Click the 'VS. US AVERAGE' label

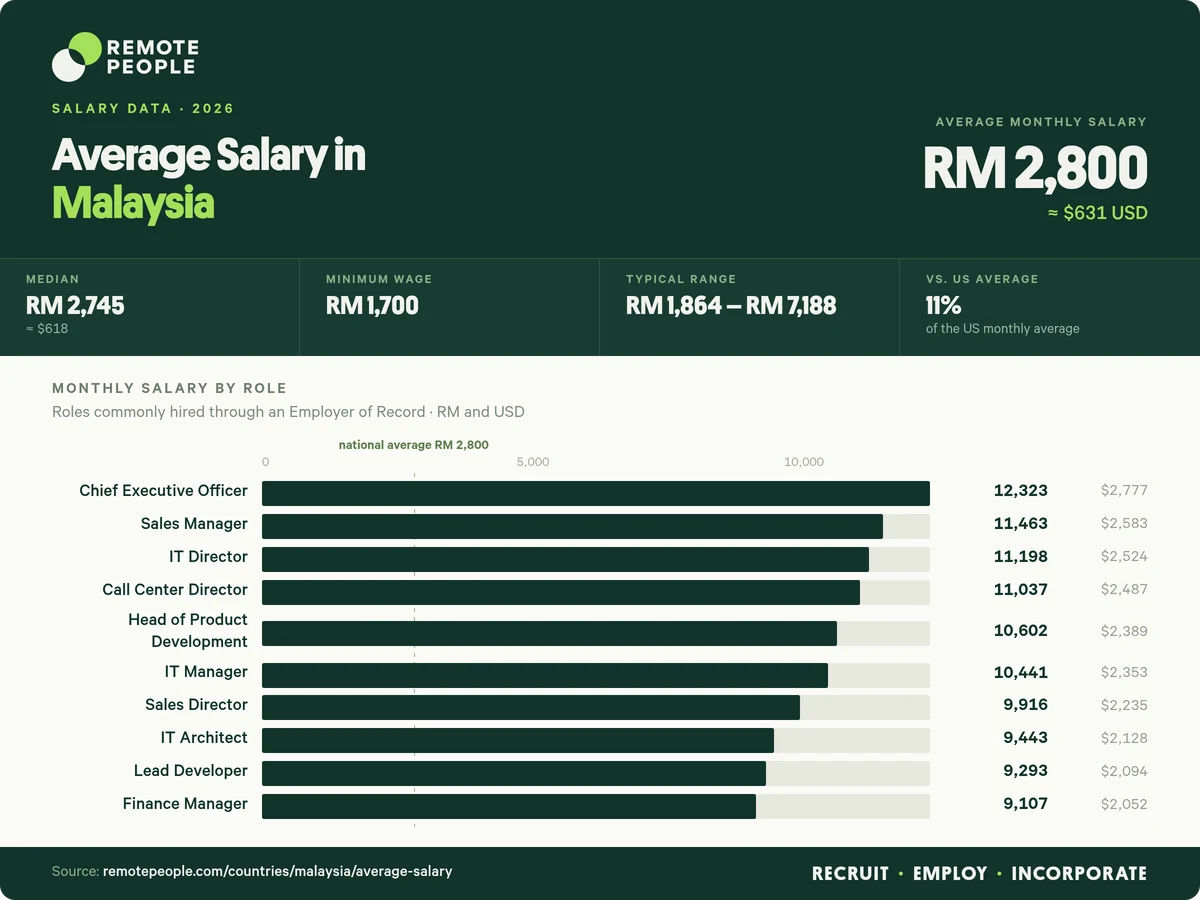point(982,279)
